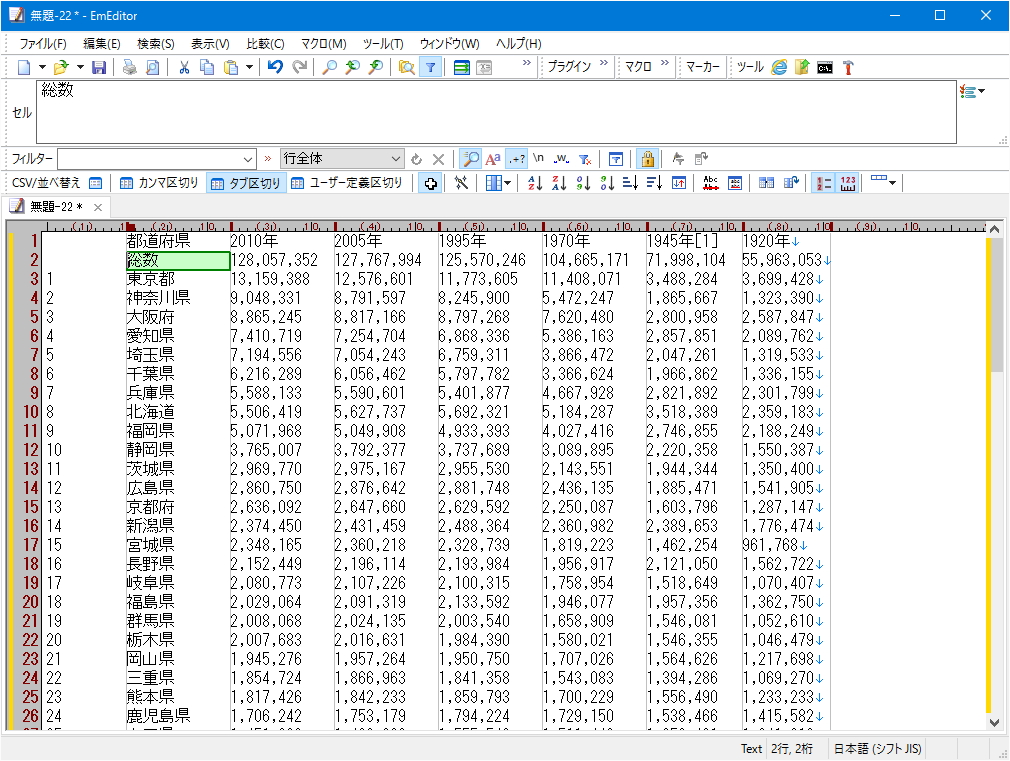Click the command prompt tool icon
The image size is (1010, 761).
coord(825,67)
